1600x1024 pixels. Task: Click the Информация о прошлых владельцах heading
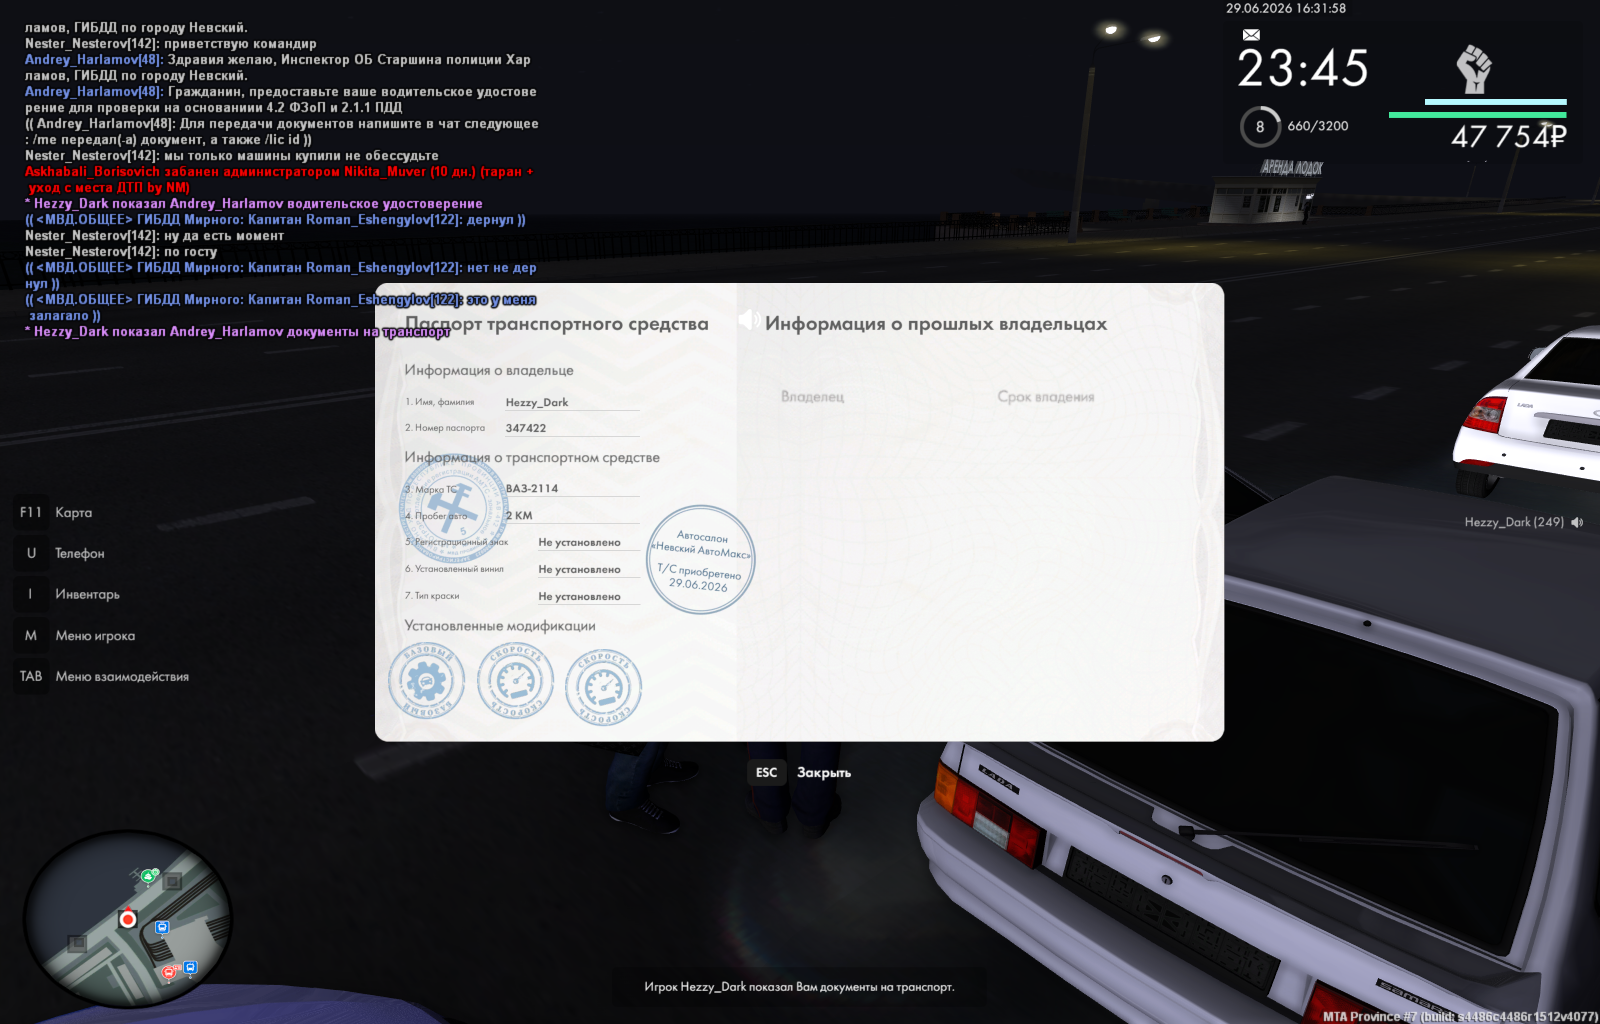tap(936, 324)
